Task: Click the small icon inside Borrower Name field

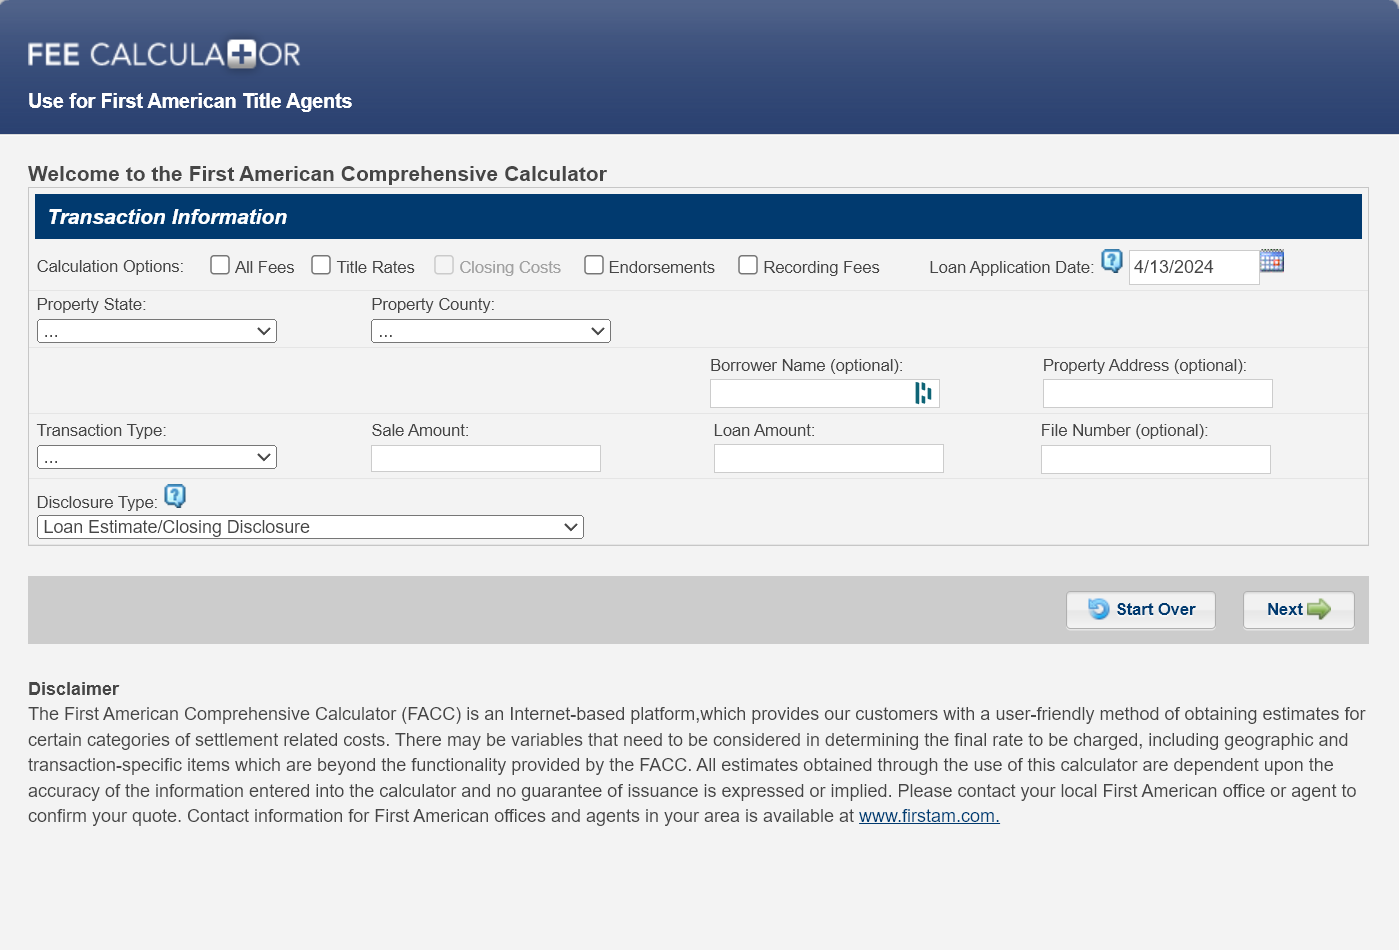Action: 923,393
